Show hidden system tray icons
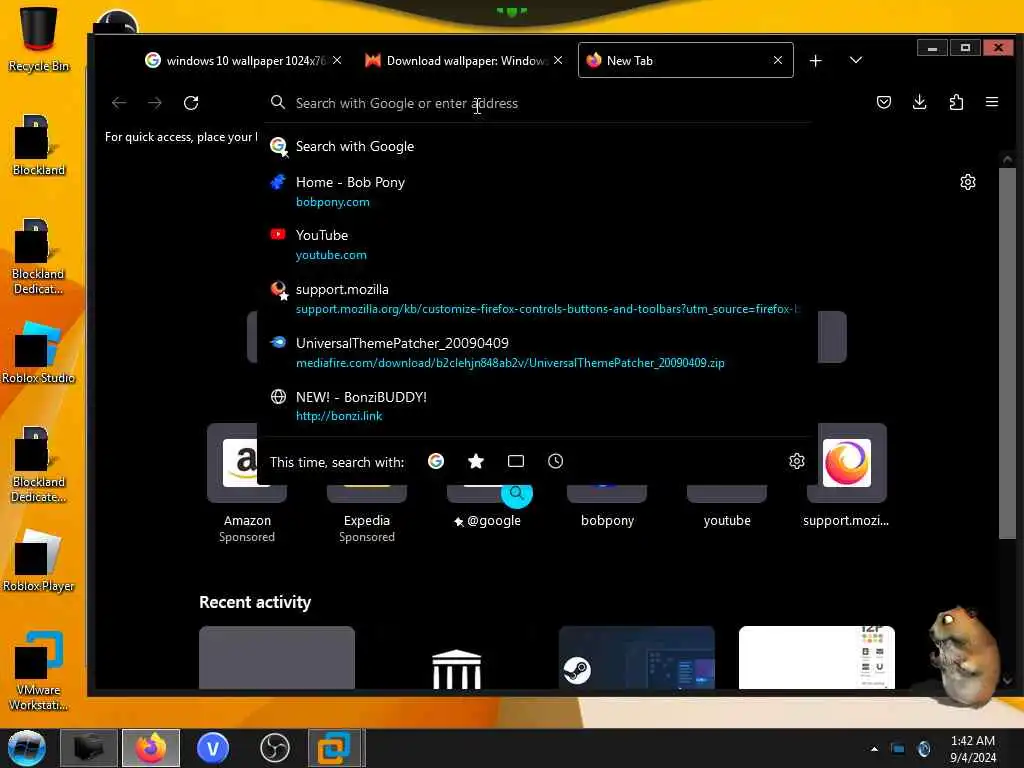The width and height of the screenshot is (1024, 768). pos(874,749)
